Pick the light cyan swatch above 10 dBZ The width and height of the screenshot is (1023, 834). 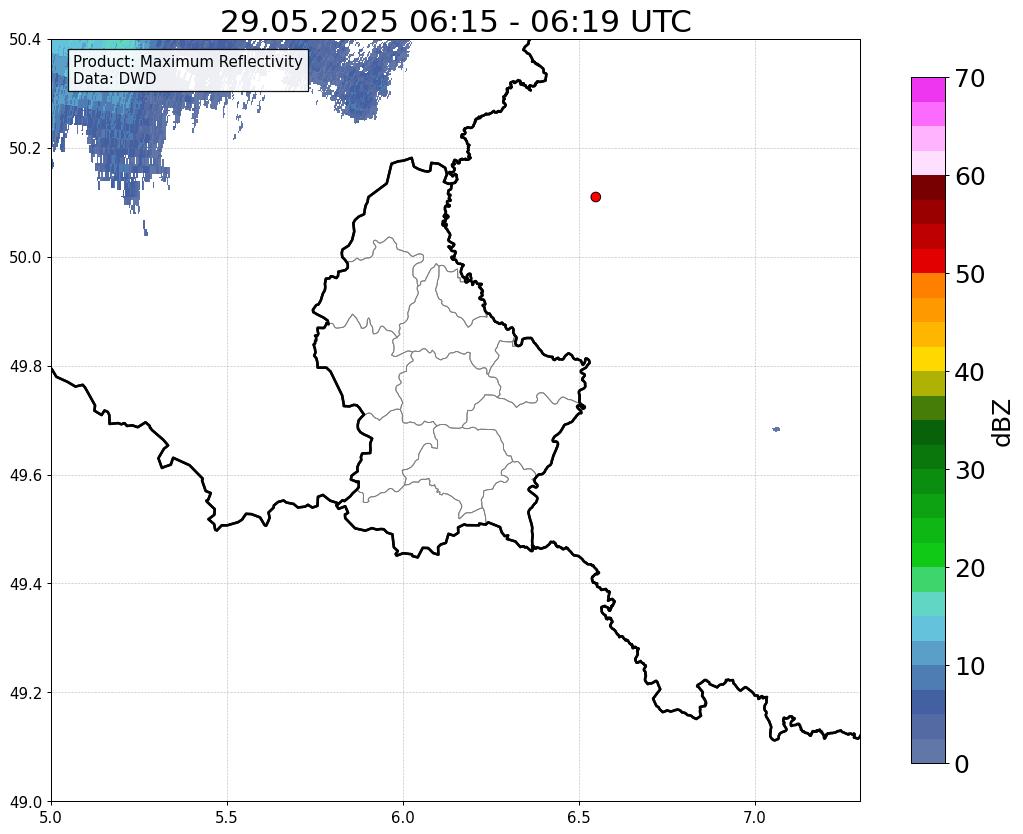pyautogui.click(x=928, y=628)
